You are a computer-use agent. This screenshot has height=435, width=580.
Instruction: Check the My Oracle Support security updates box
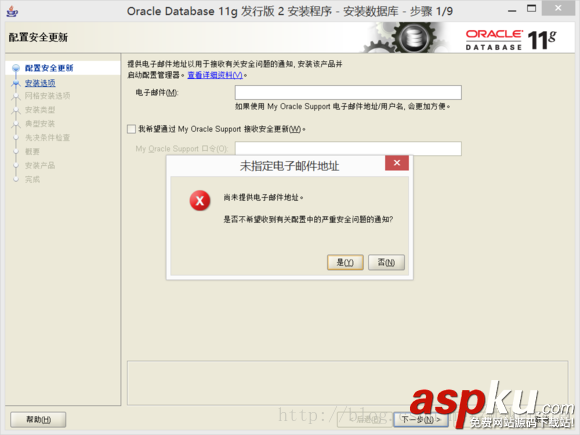(131, 129)
